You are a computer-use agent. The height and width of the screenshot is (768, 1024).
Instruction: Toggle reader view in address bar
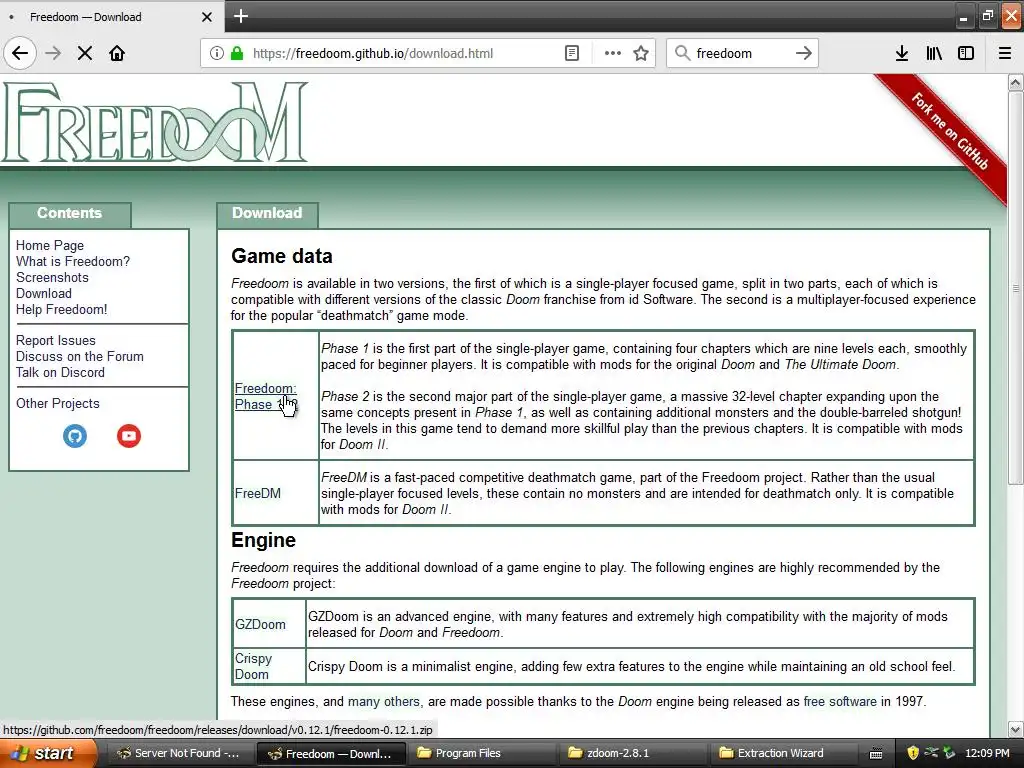pos(571,54)
